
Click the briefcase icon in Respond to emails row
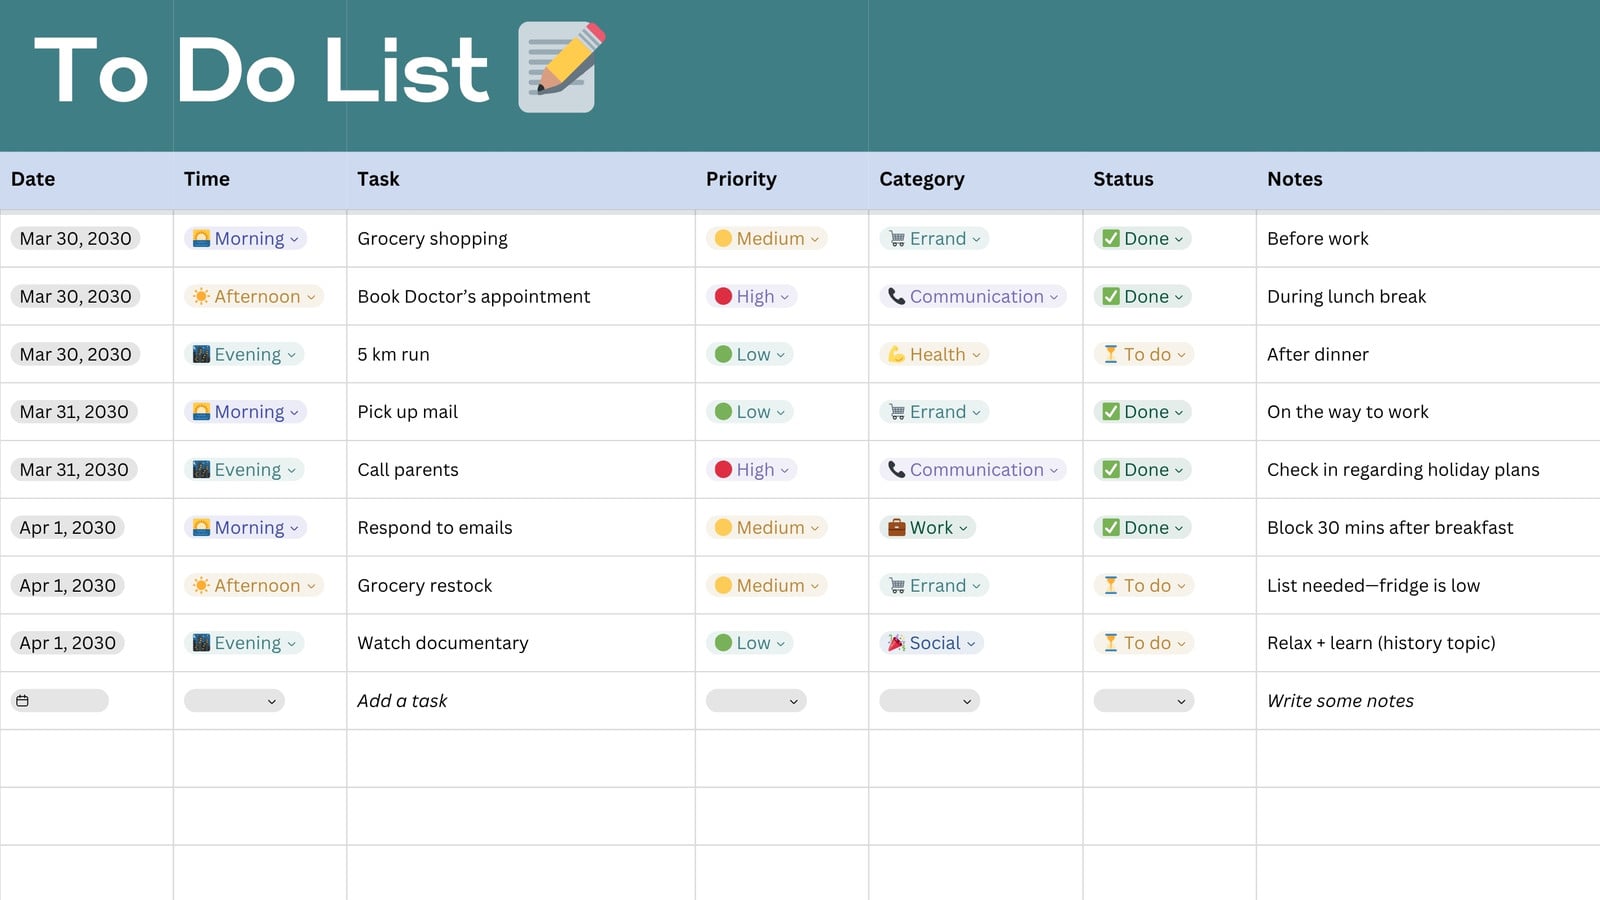[897, 527]
